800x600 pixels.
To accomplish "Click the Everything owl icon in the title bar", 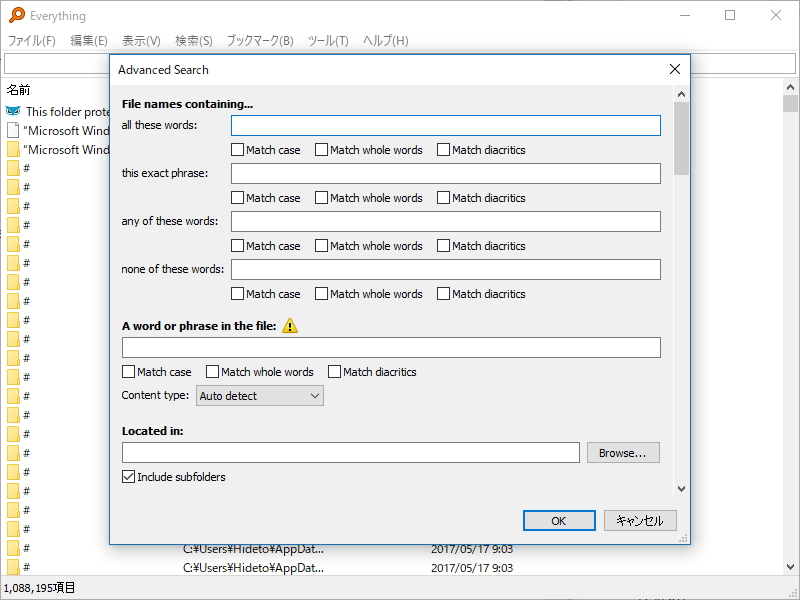I will pyautogui.click(x=14, y=15).
